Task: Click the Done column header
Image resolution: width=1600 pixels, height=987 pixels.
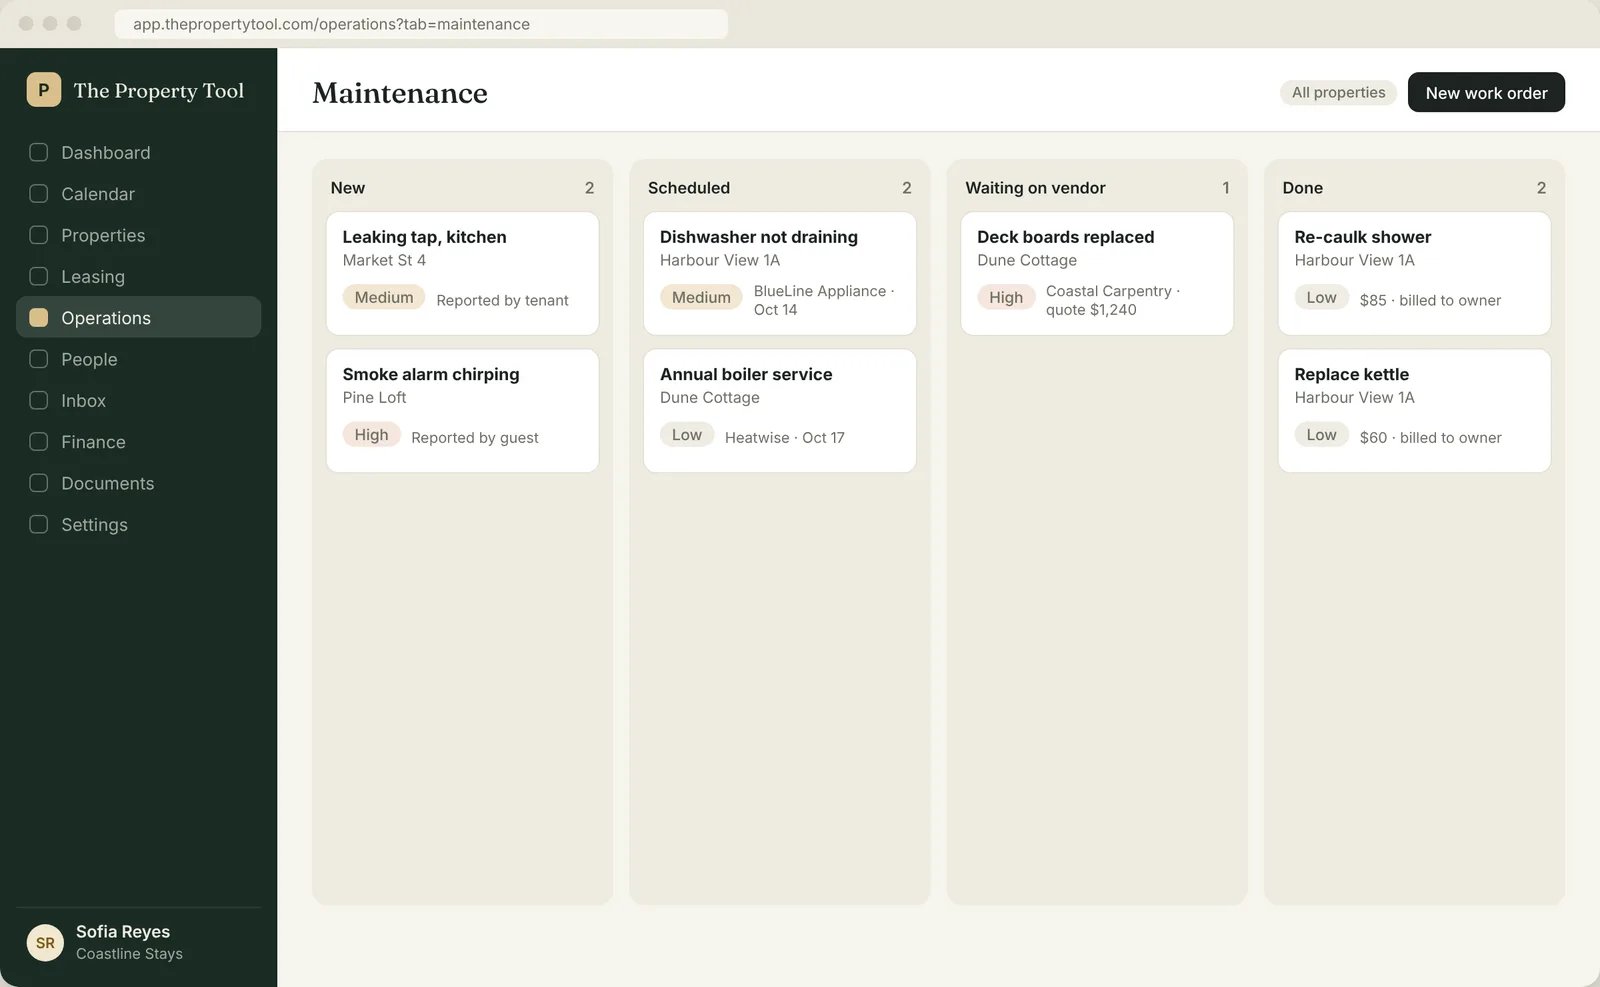Action: [1302, 188]
